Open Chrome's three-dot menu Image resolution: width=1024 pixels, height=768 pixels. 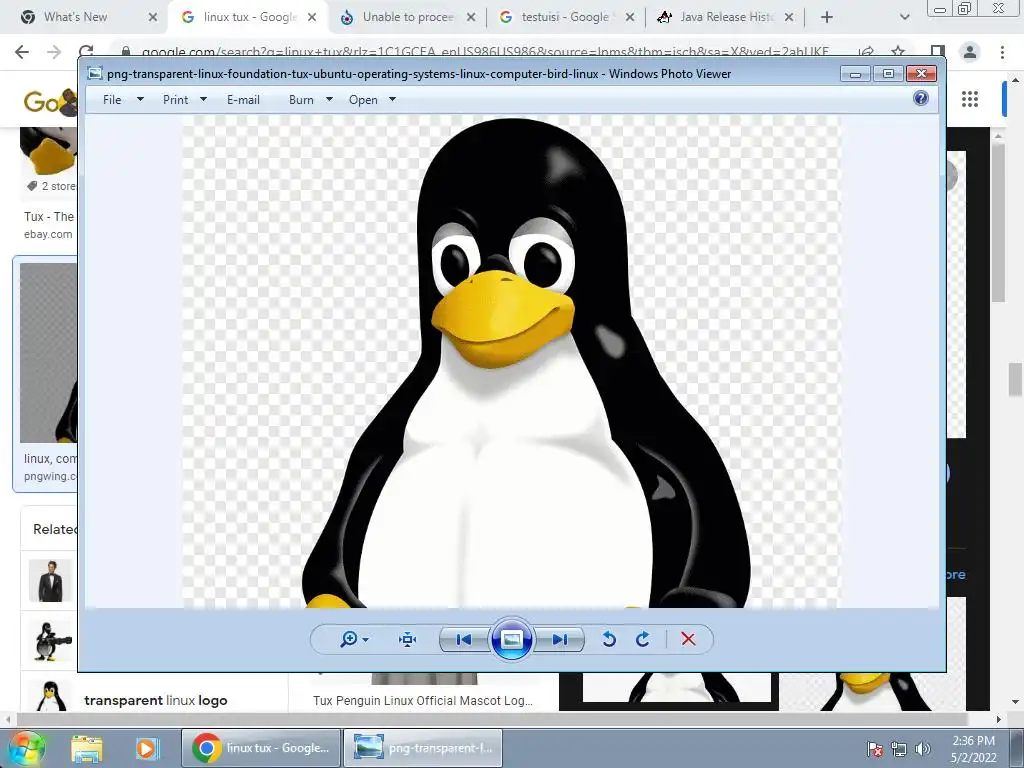1002,52
